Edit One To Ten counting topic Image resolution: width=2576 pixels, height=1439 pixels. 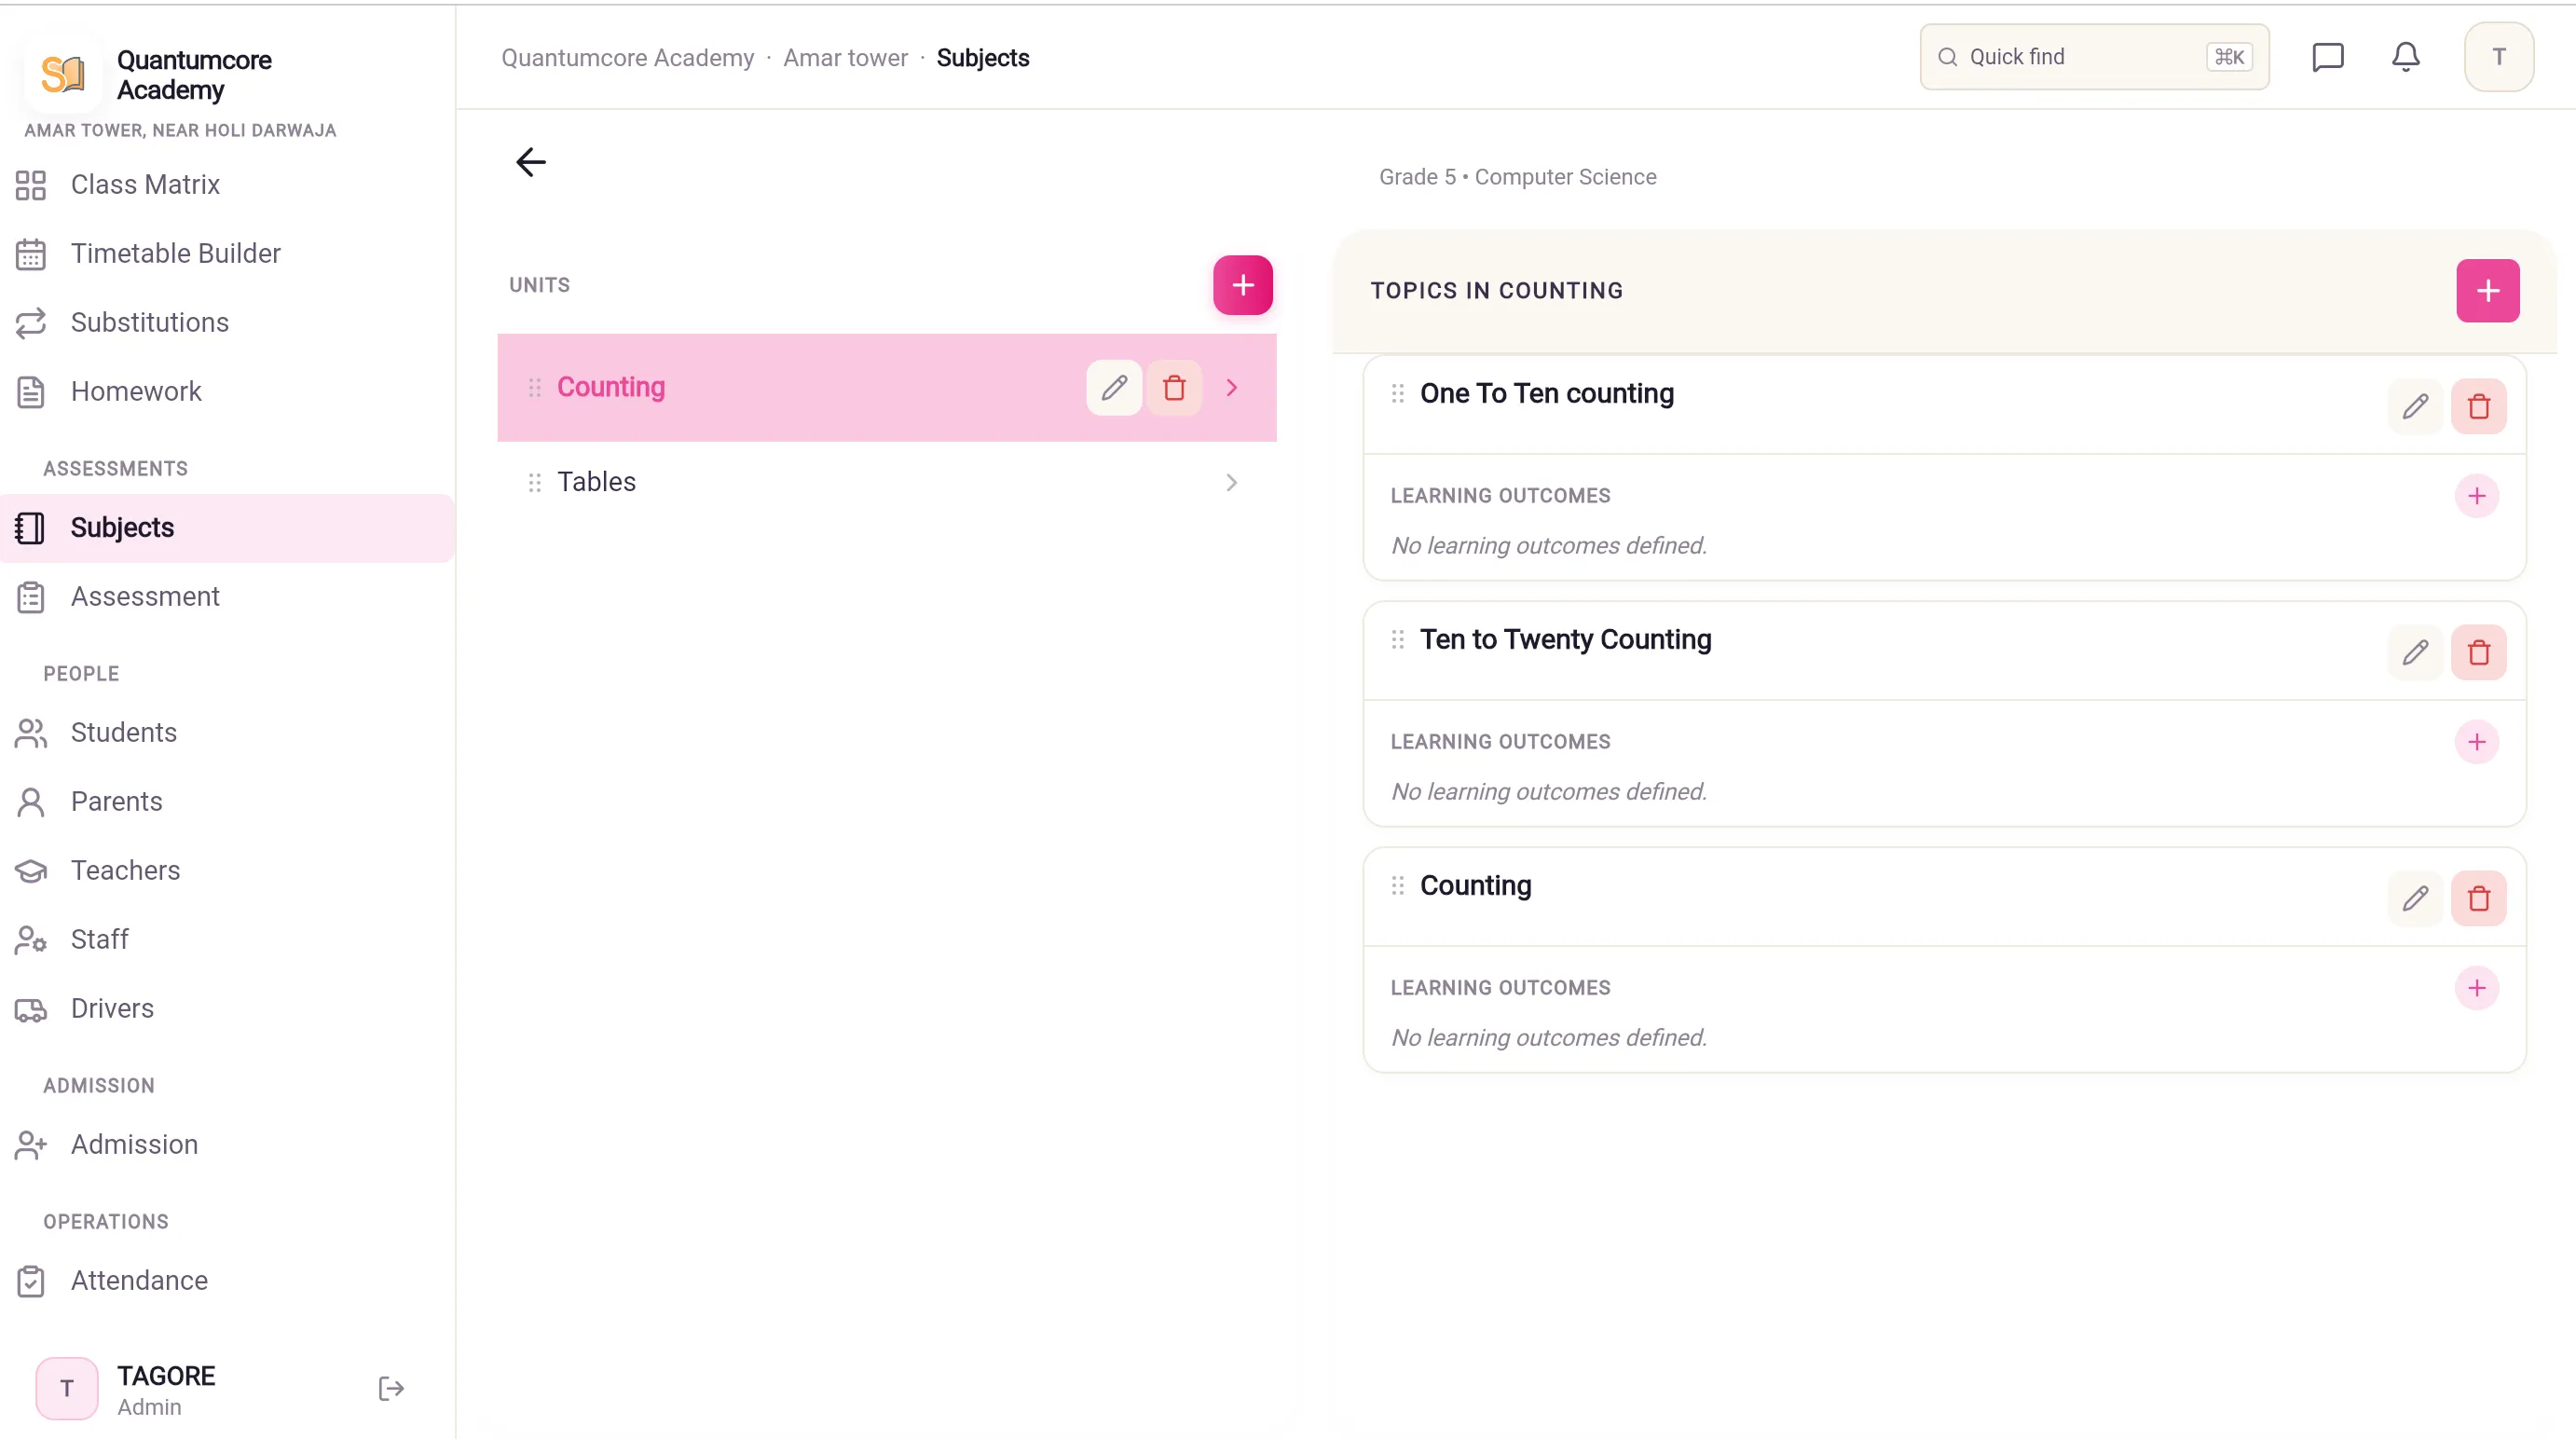point(2415,407)
